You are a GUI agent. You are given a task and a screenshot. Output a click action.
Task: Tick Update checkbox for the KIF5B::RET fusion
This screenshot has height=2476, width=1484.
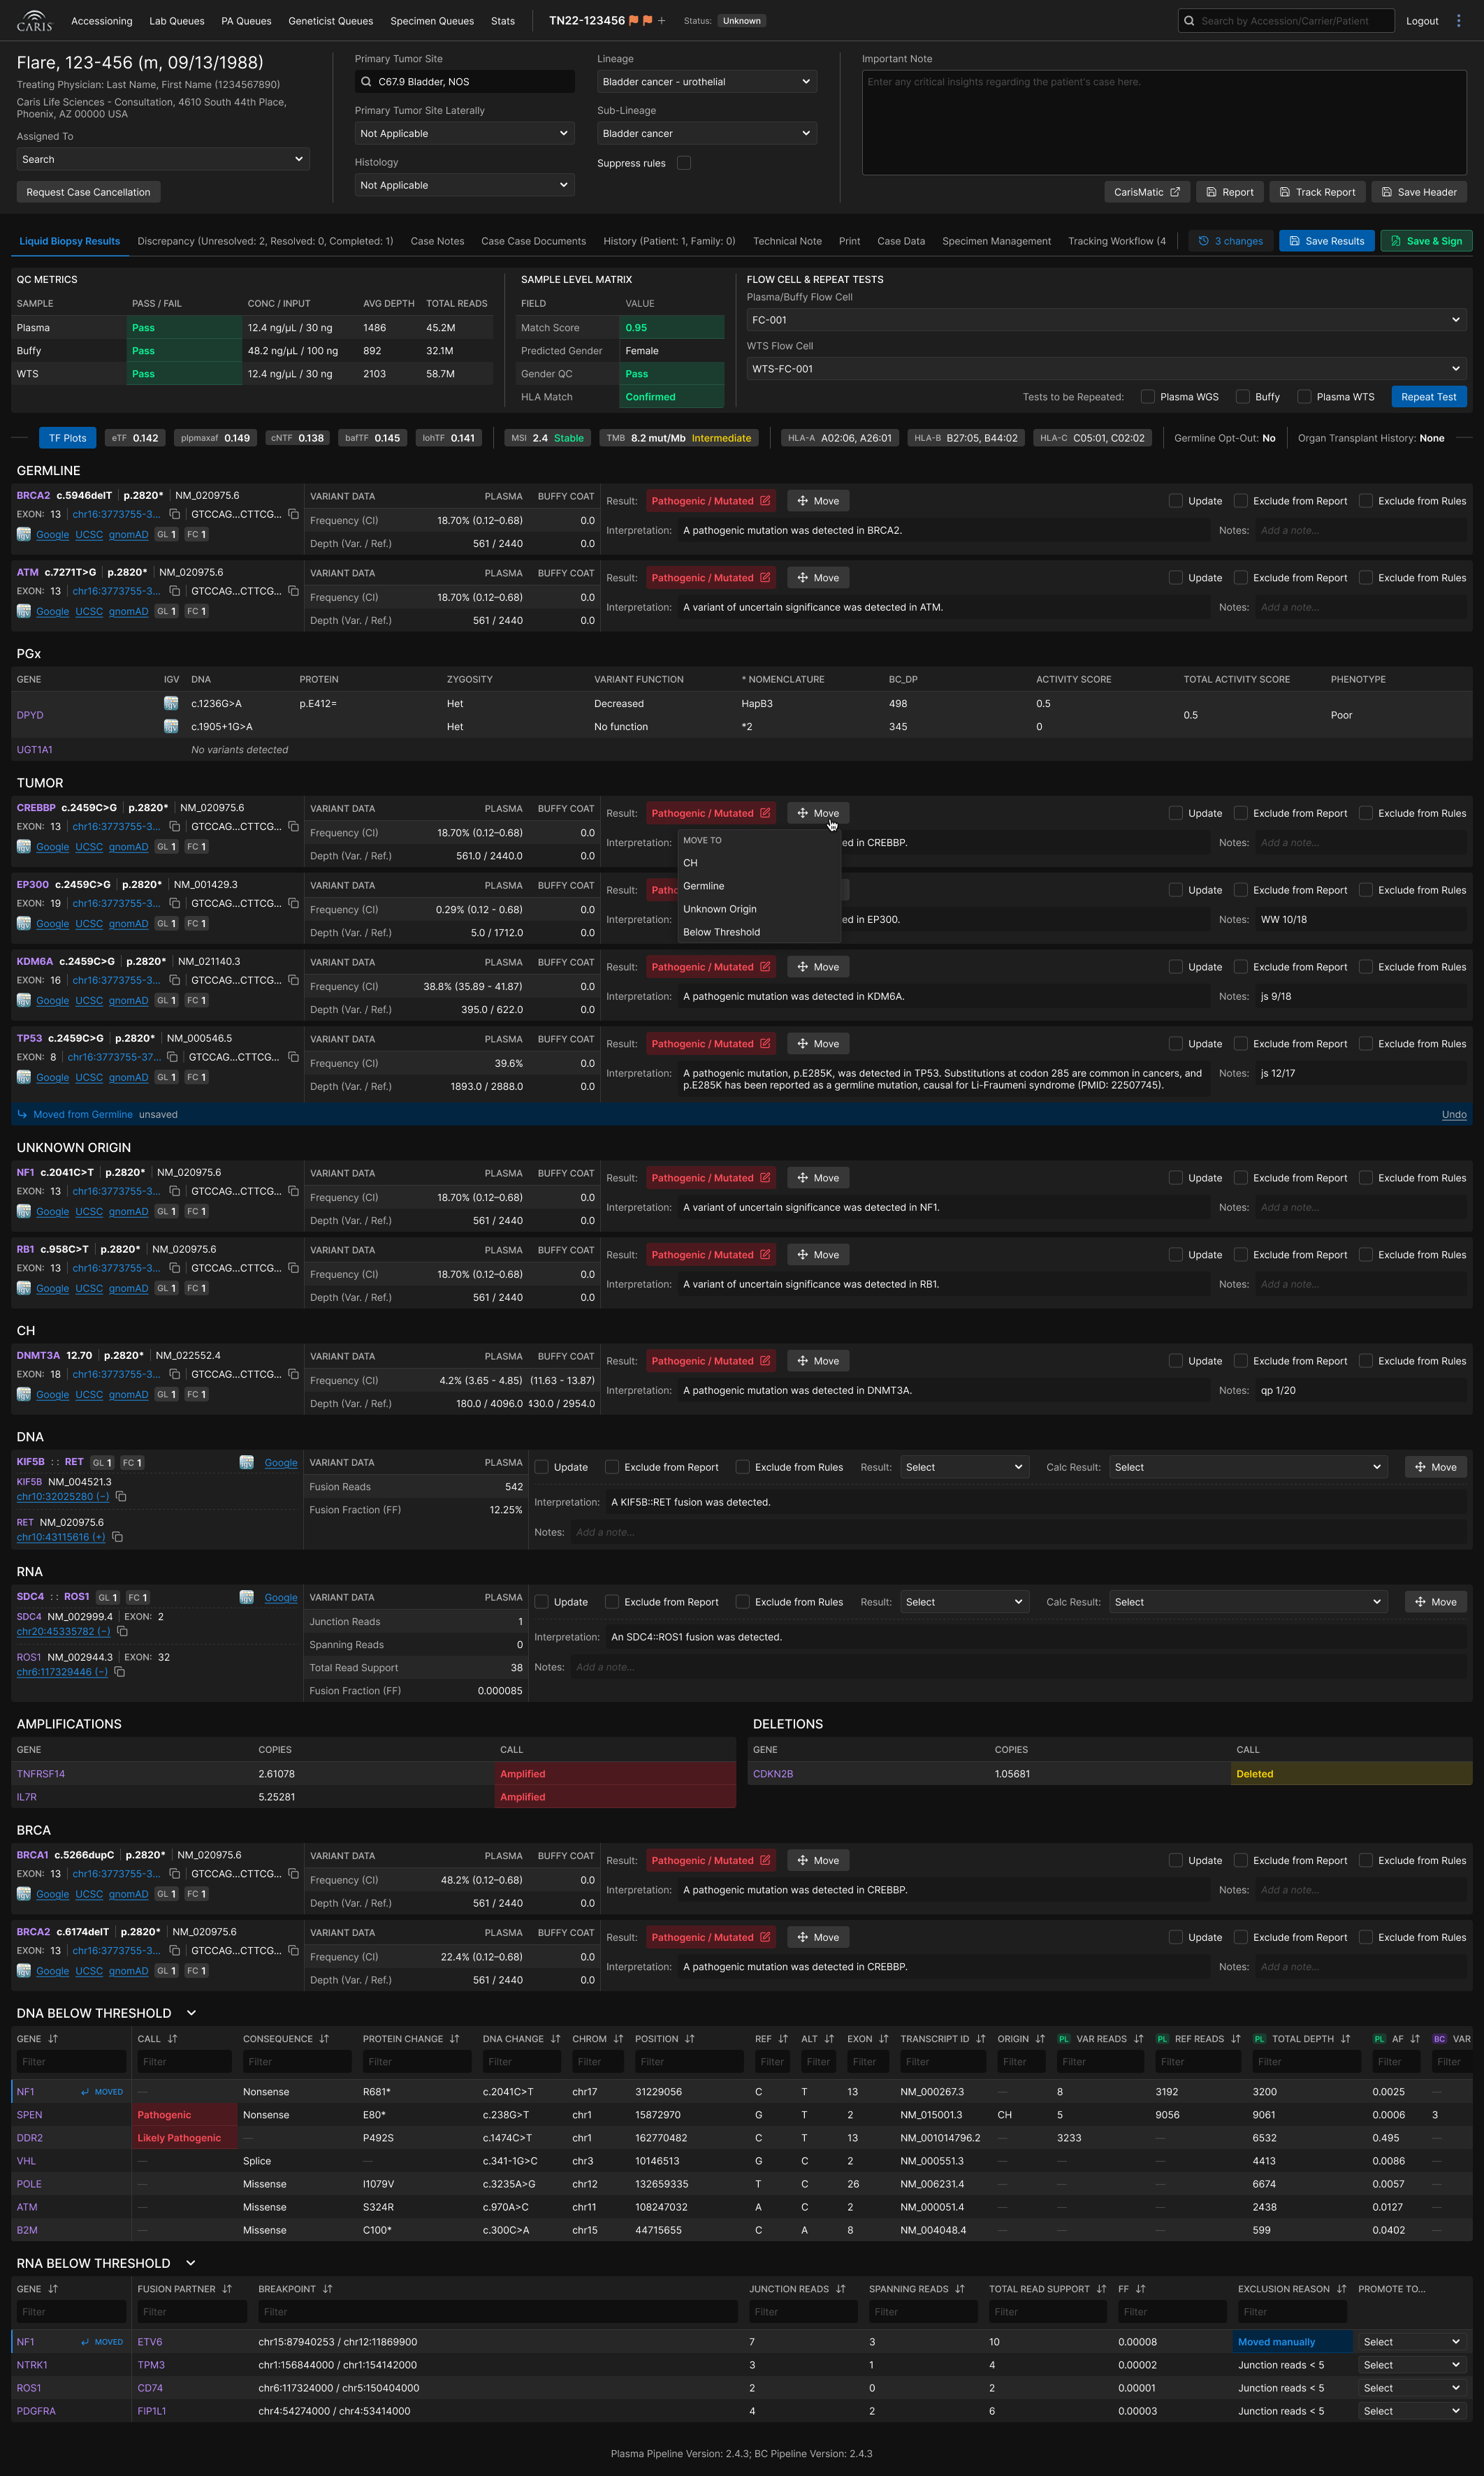[542, 1467]
